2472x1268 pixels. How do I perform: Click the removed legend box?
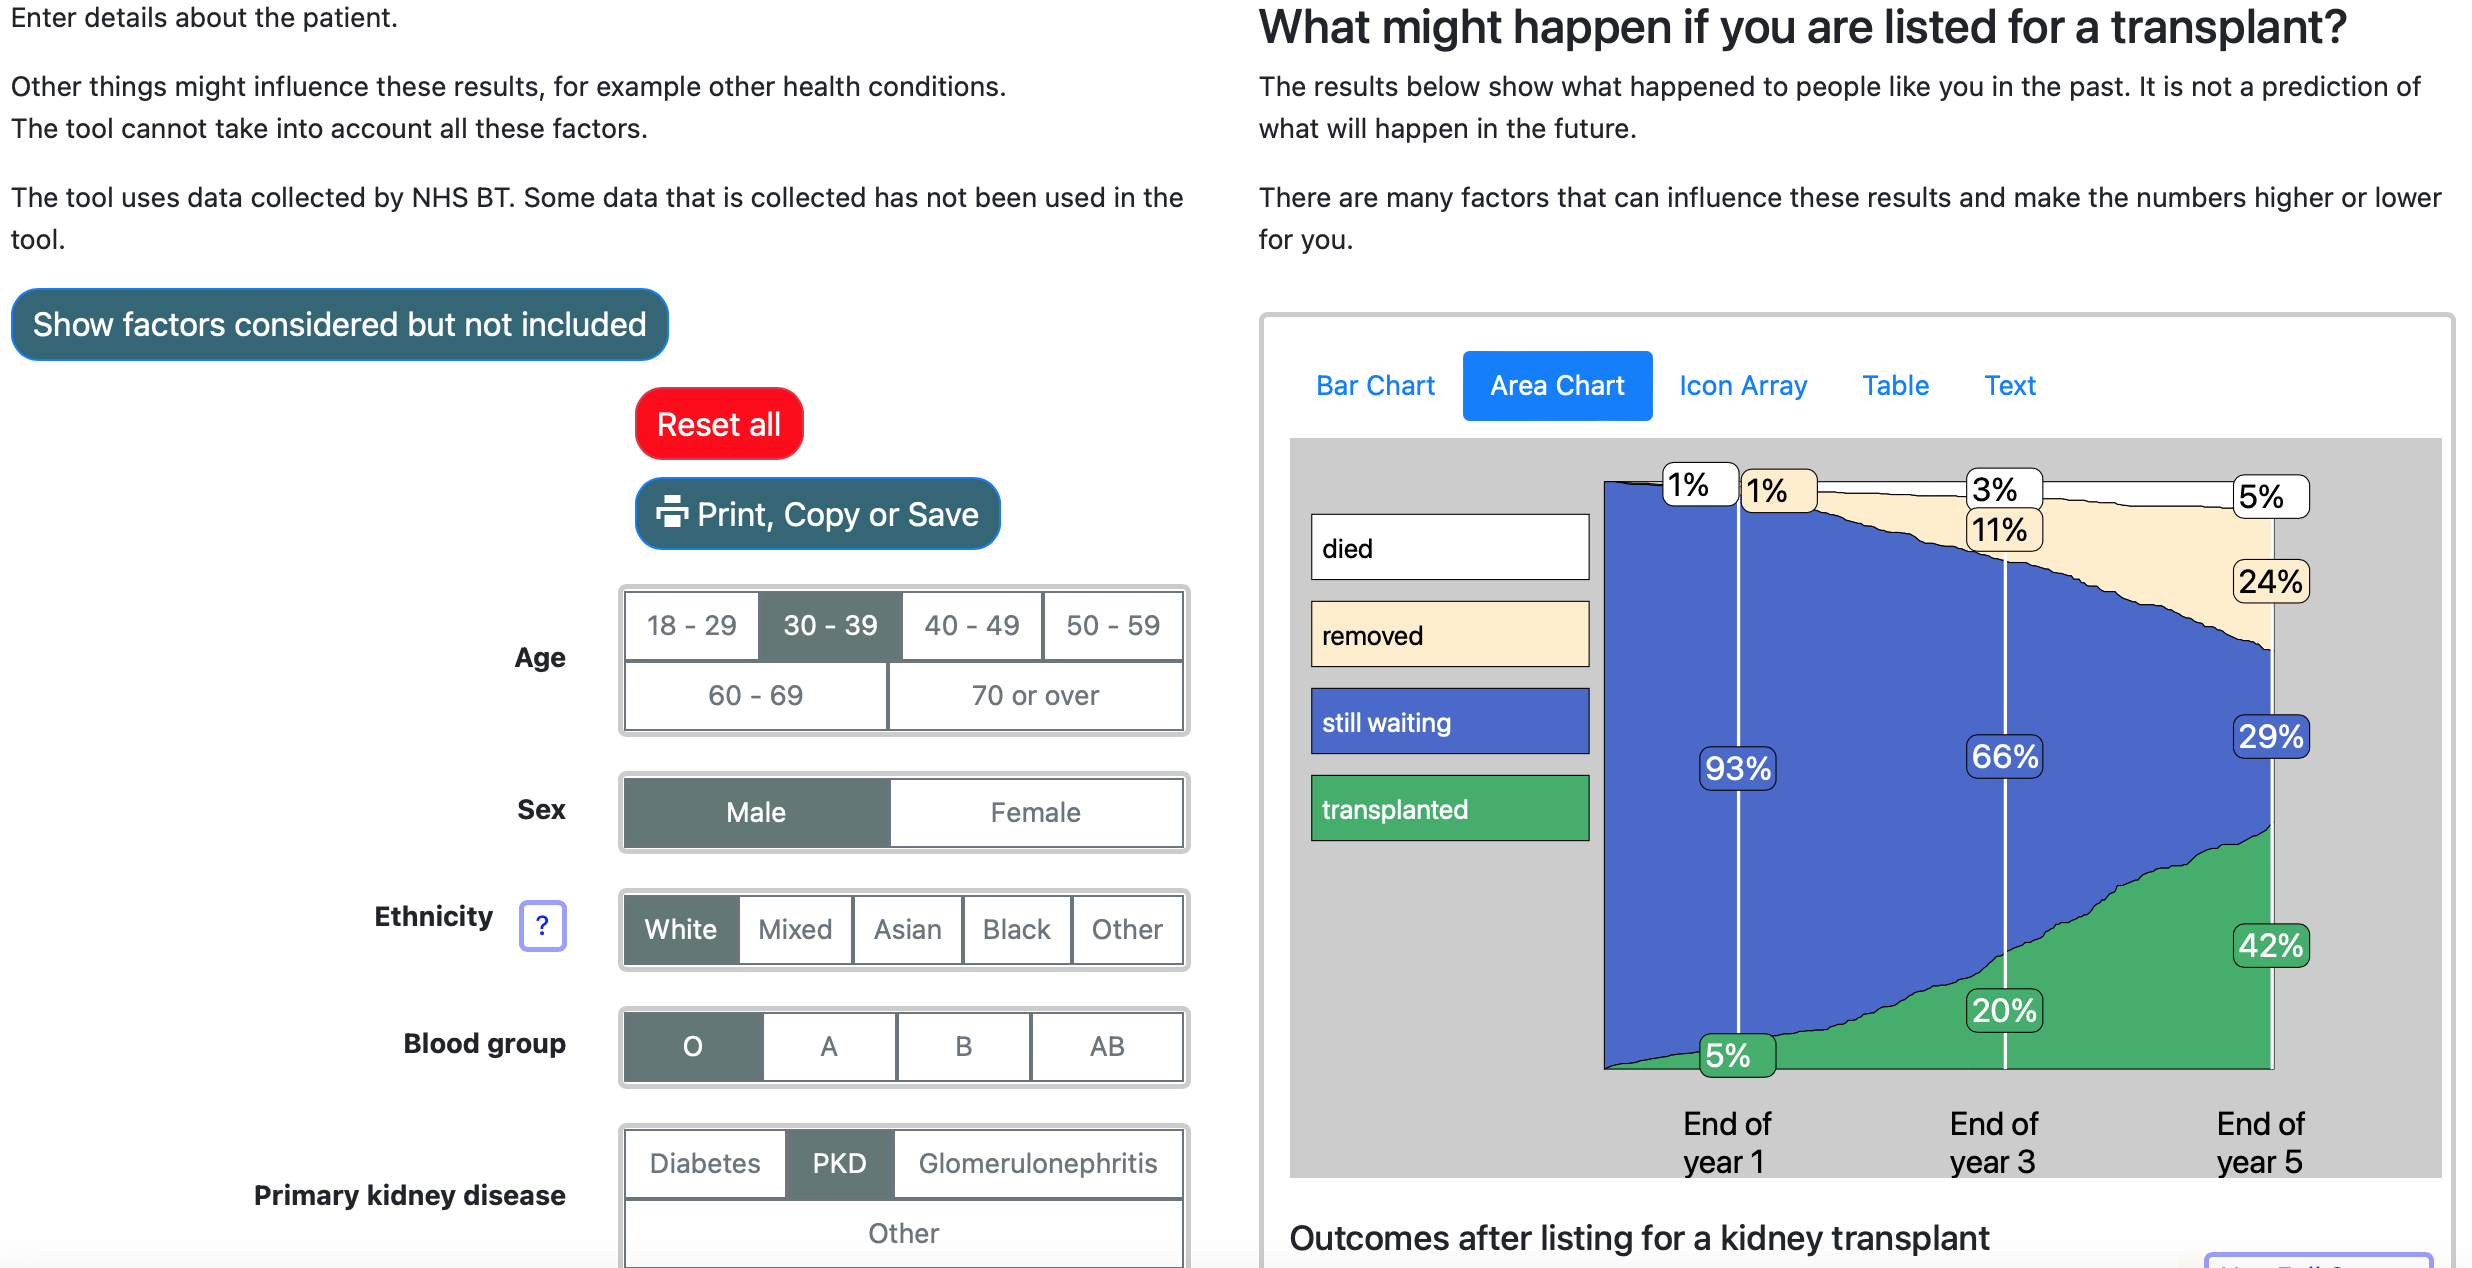[x=1449, y=635]
